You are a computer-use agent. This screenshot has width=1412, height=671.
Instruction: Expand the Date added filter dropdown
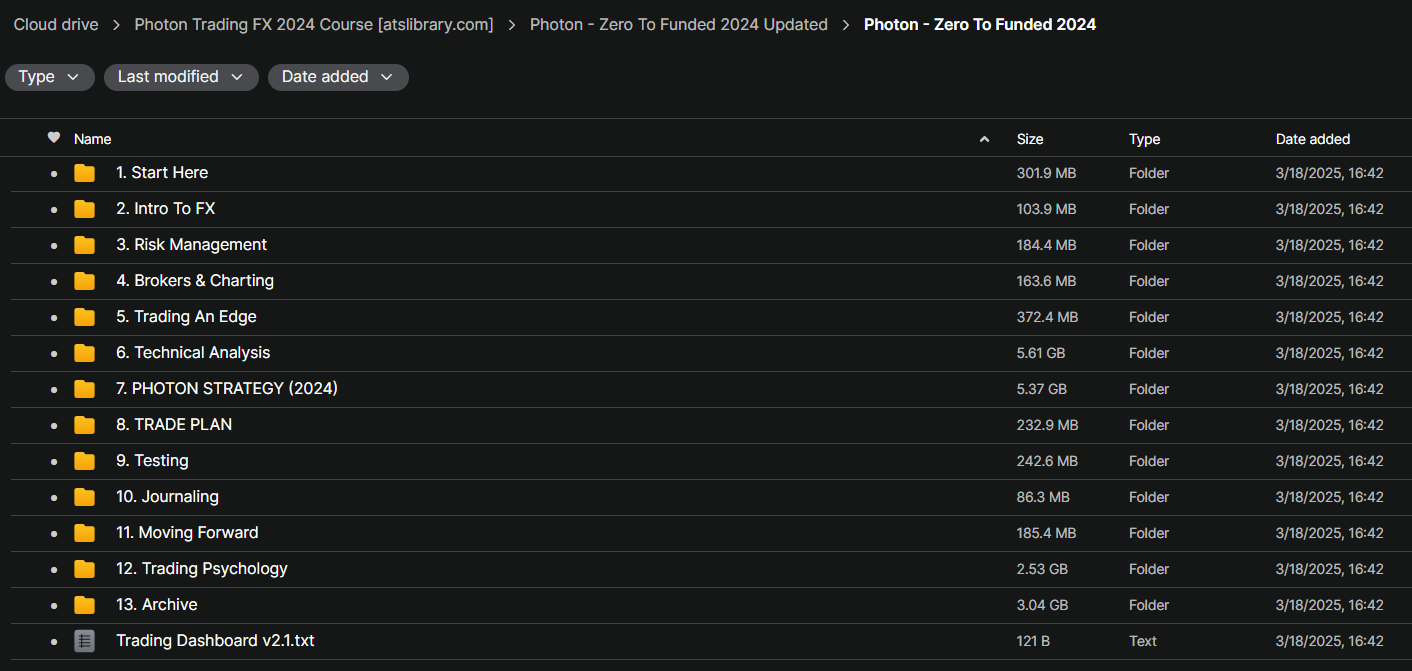pyautogui.click(x=338, y=77)
